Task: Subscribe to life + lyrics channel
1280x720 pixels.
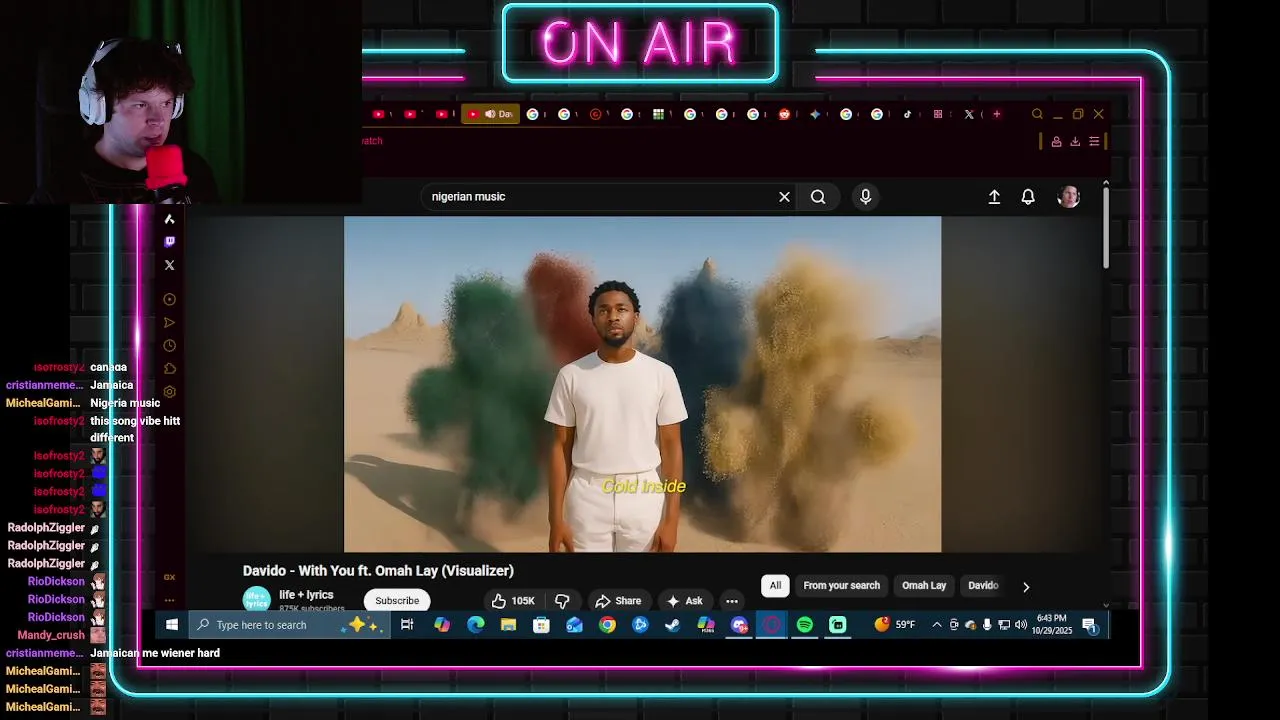Action: 397,601
